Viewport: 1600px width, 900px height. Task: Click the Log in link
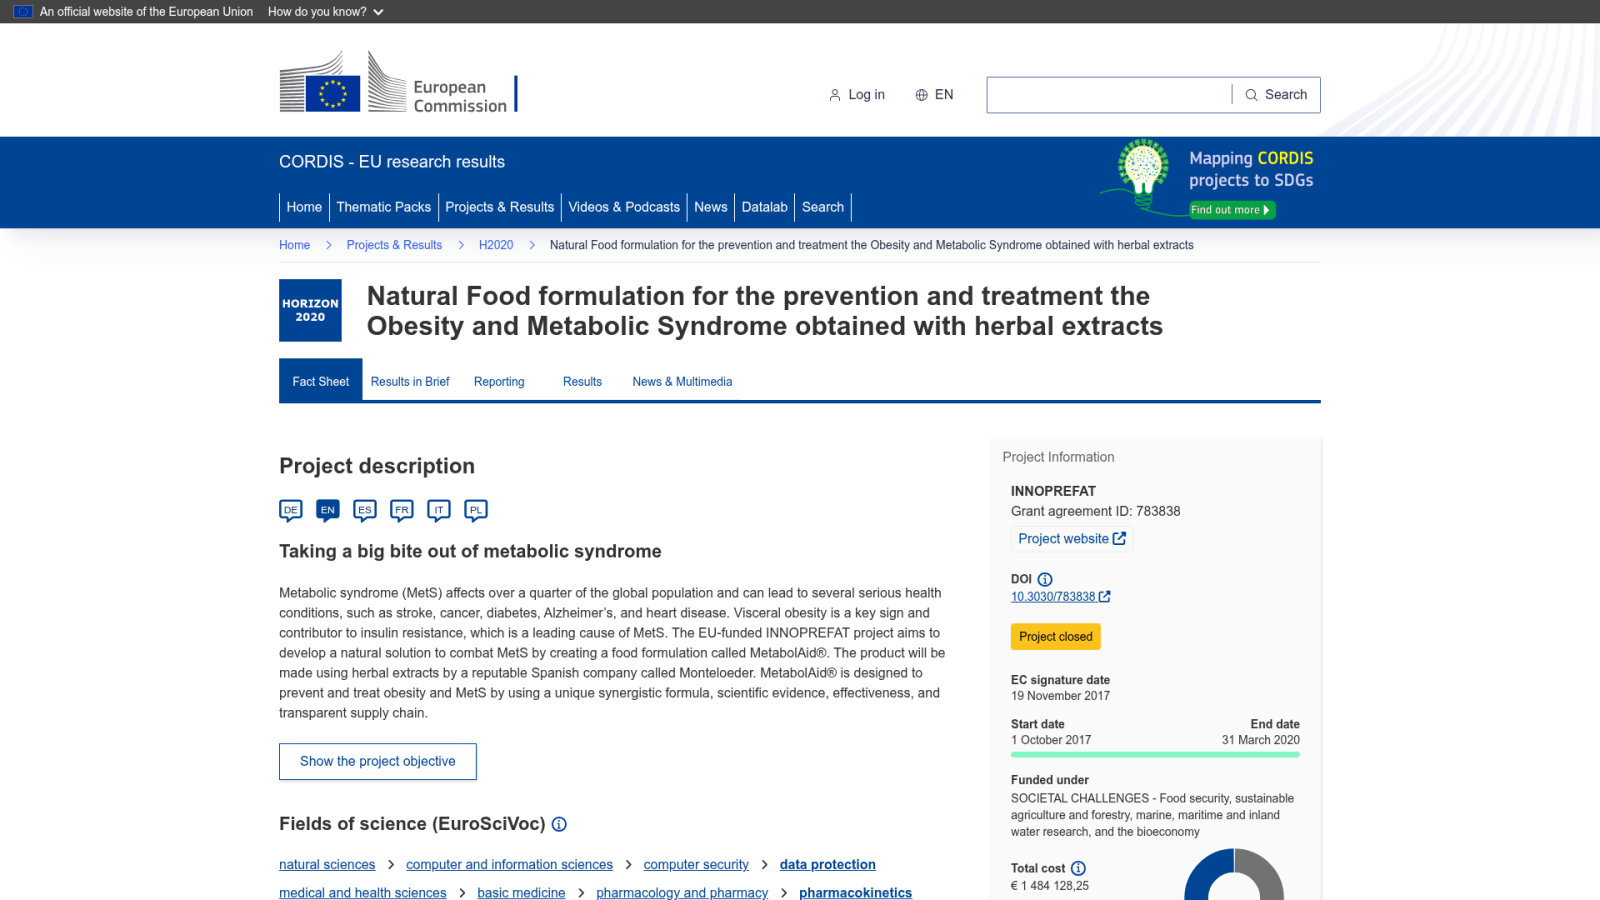tap(857, 95)
